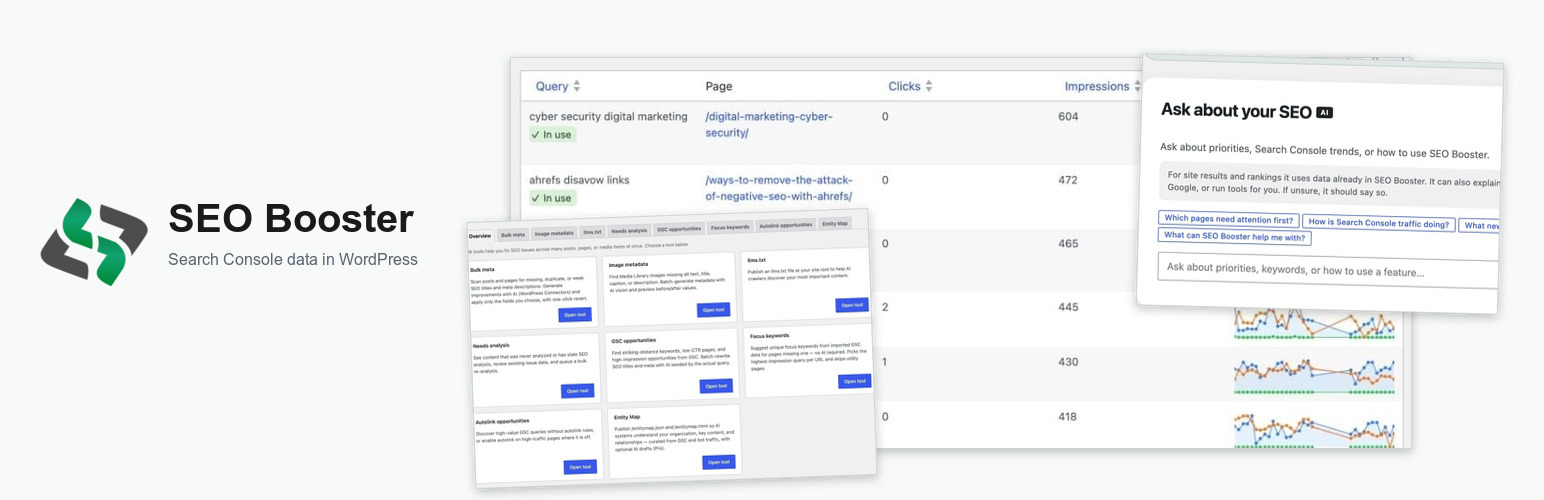The height and width of the screenshot is (500, 1544).
Task: Open tool in Bulk meta card
Action: (x=575, y=315)
